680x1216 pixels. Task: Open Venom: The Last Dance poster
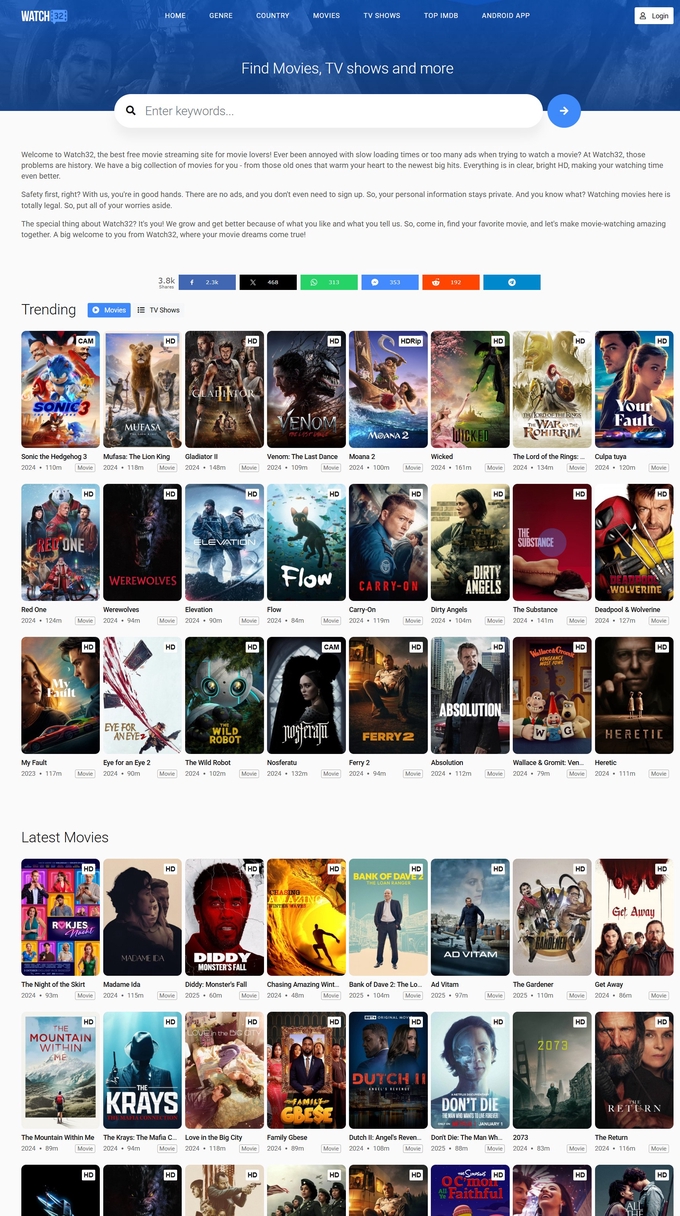tap(306, 389)
